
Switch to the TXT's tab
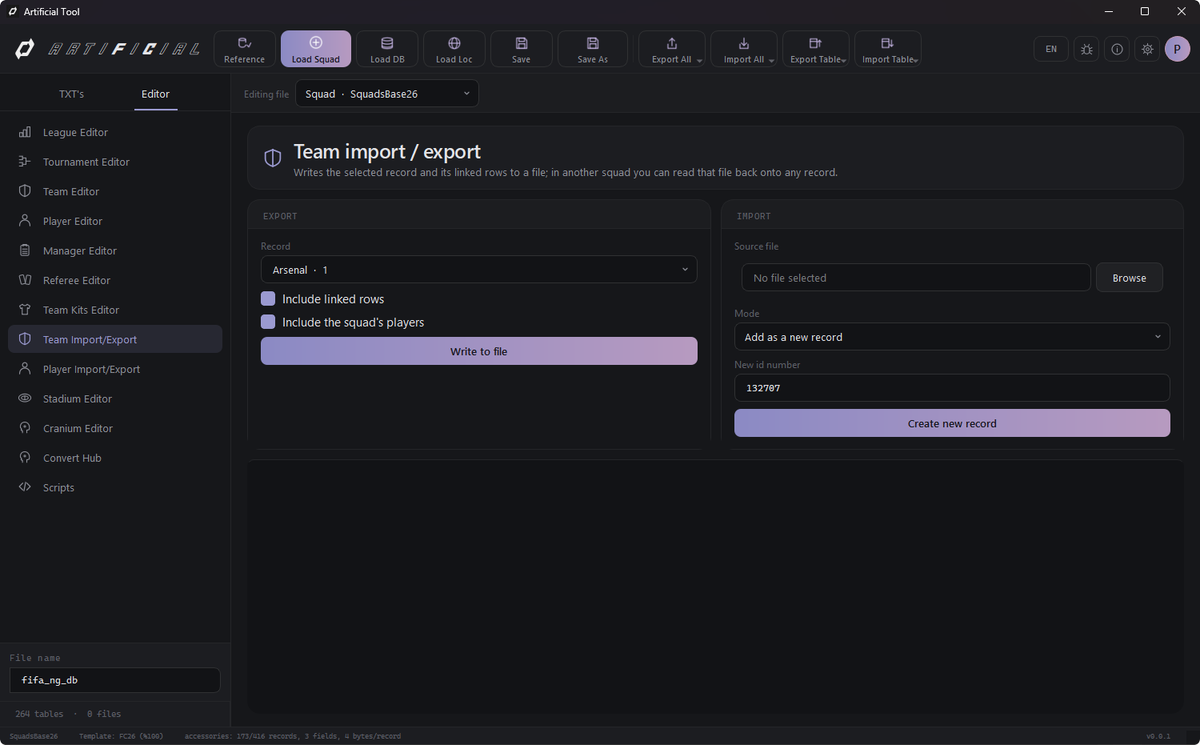click(x=72, y=94)
